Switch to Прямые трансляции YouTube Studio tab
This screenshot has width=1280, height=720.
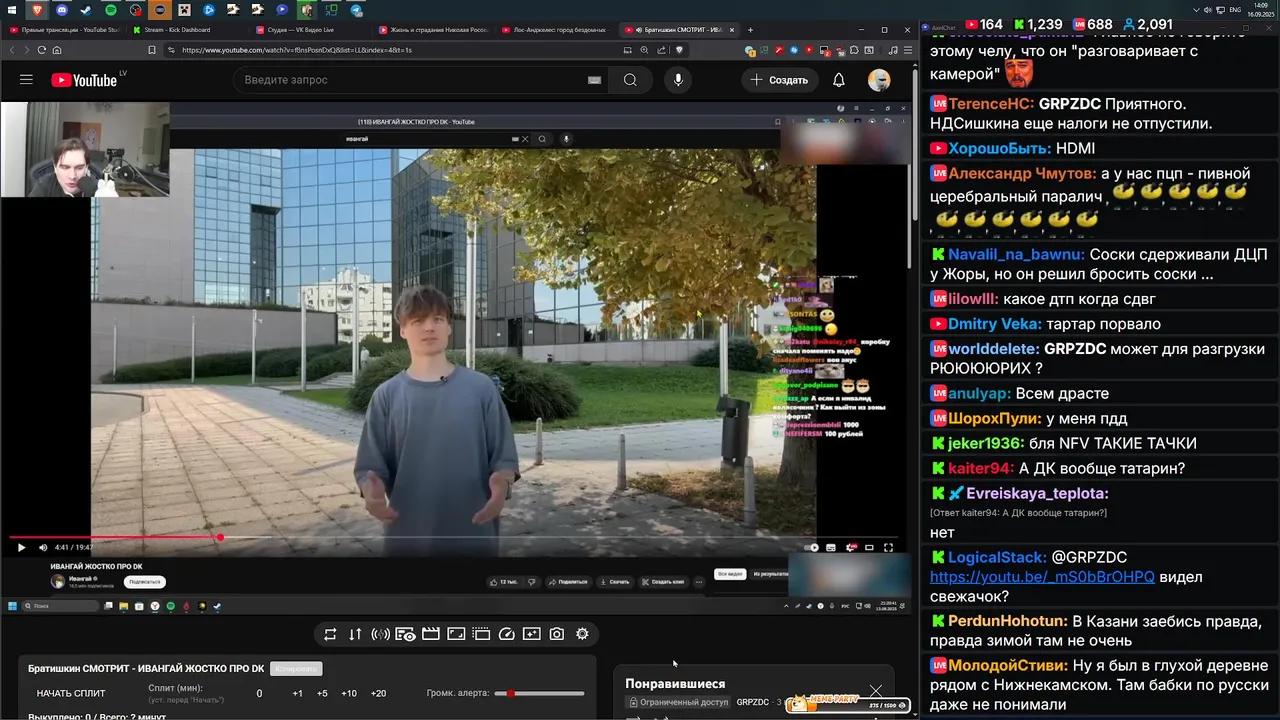pos(63,30)
